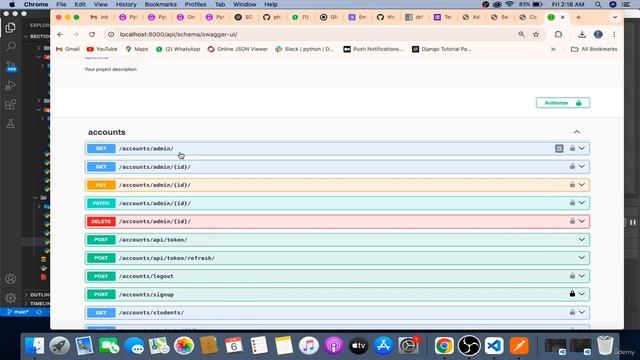Open VS Code Source Control icon
This screenshot has width=640, height=360.
click(11, 66)
